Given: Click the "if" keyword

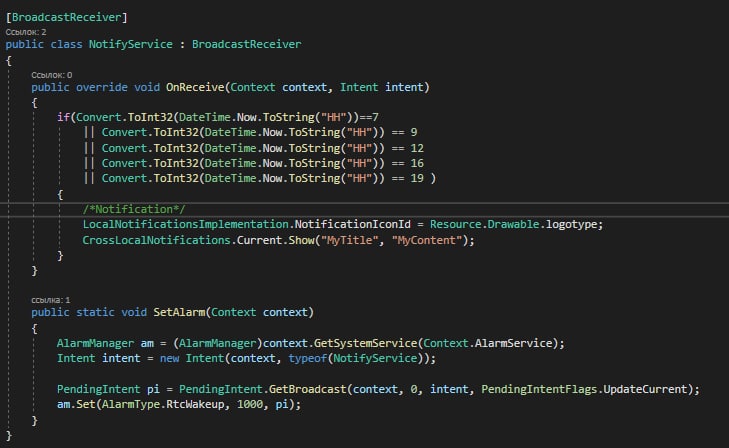Looking at the screenshot, I should (x=63, y=117).
